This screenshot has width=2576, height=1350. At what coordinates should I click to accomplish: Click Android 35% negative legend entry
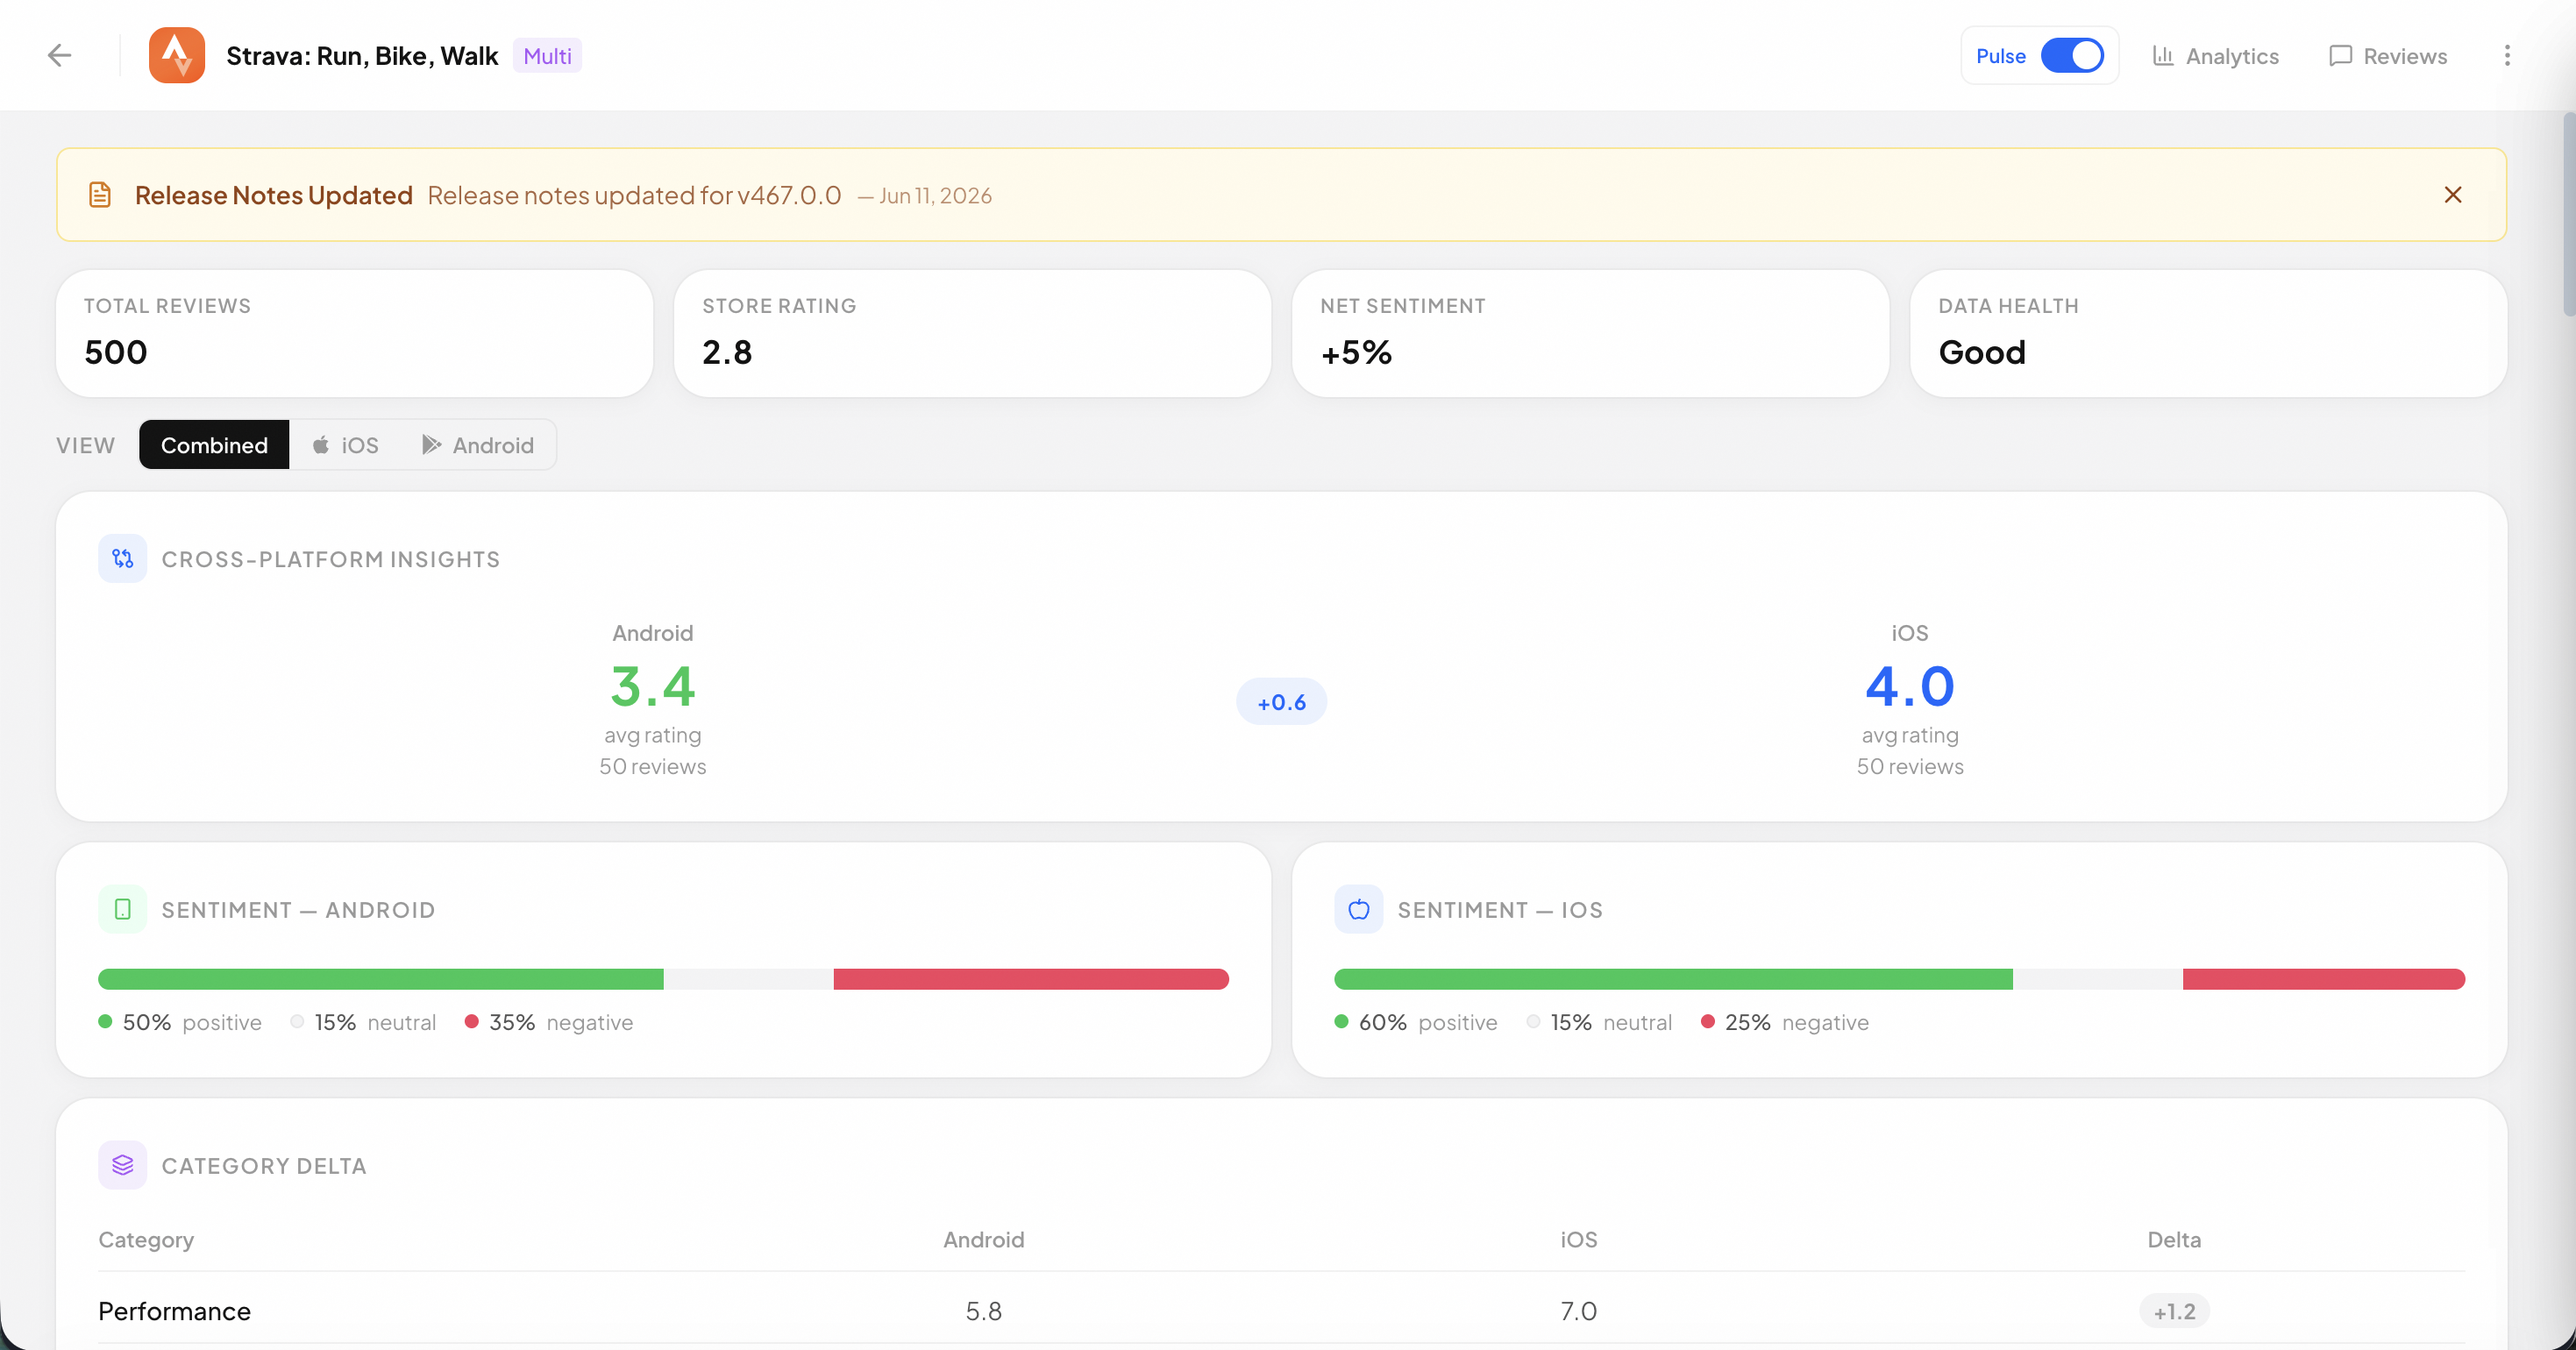point(549,1022)
